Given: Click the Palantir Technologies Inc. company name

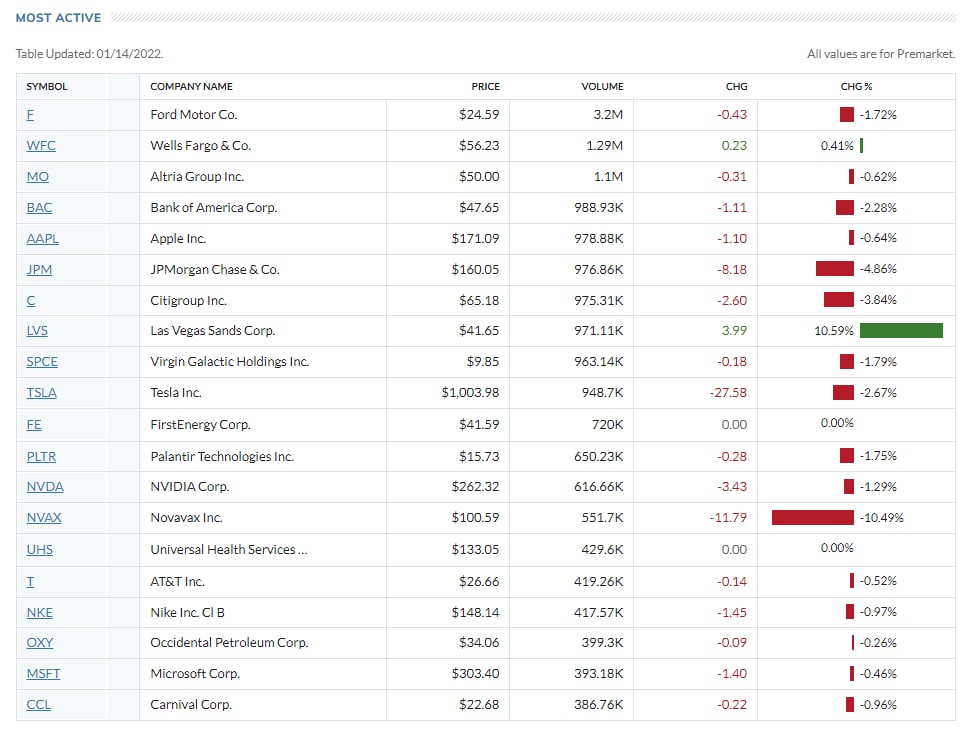Looking at the screenshot, I should [222, 456].
